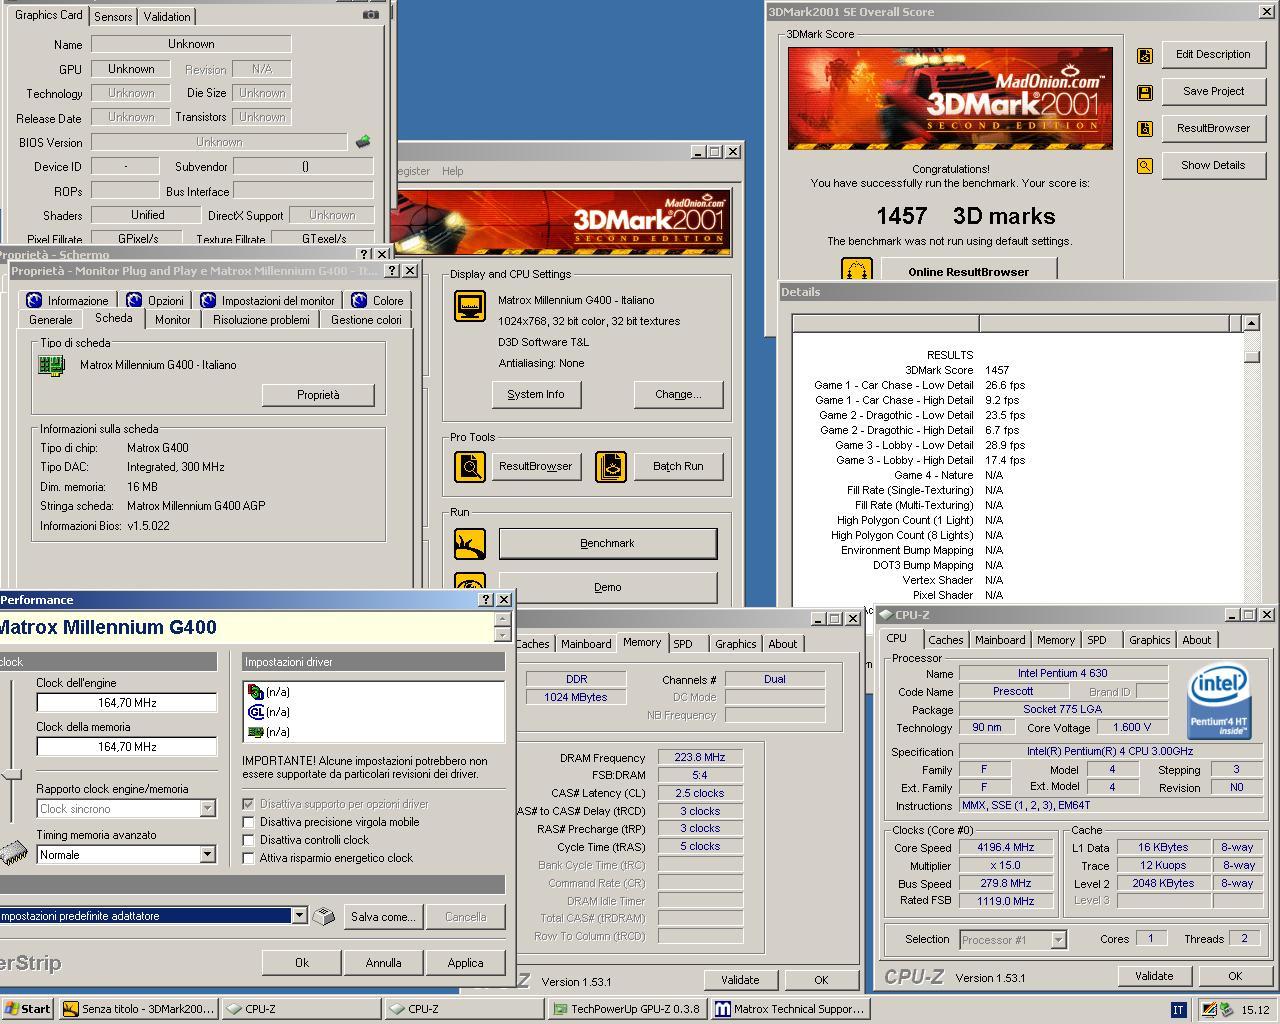Enable Disattiva precisione virgola mobile
This screenshot has height=1024, width=1280.
(x=249, y=822)
